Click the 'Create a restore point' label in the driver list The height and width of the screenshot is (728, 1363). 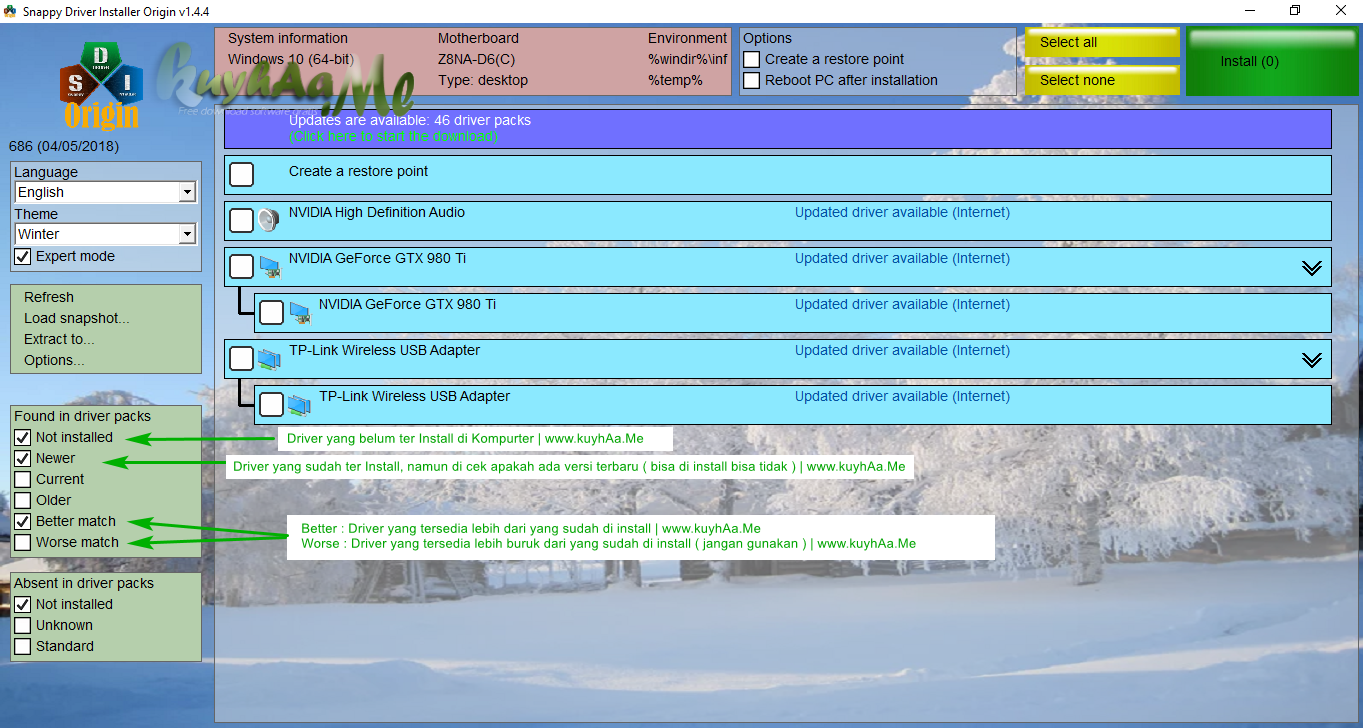[x=358, y=171]
